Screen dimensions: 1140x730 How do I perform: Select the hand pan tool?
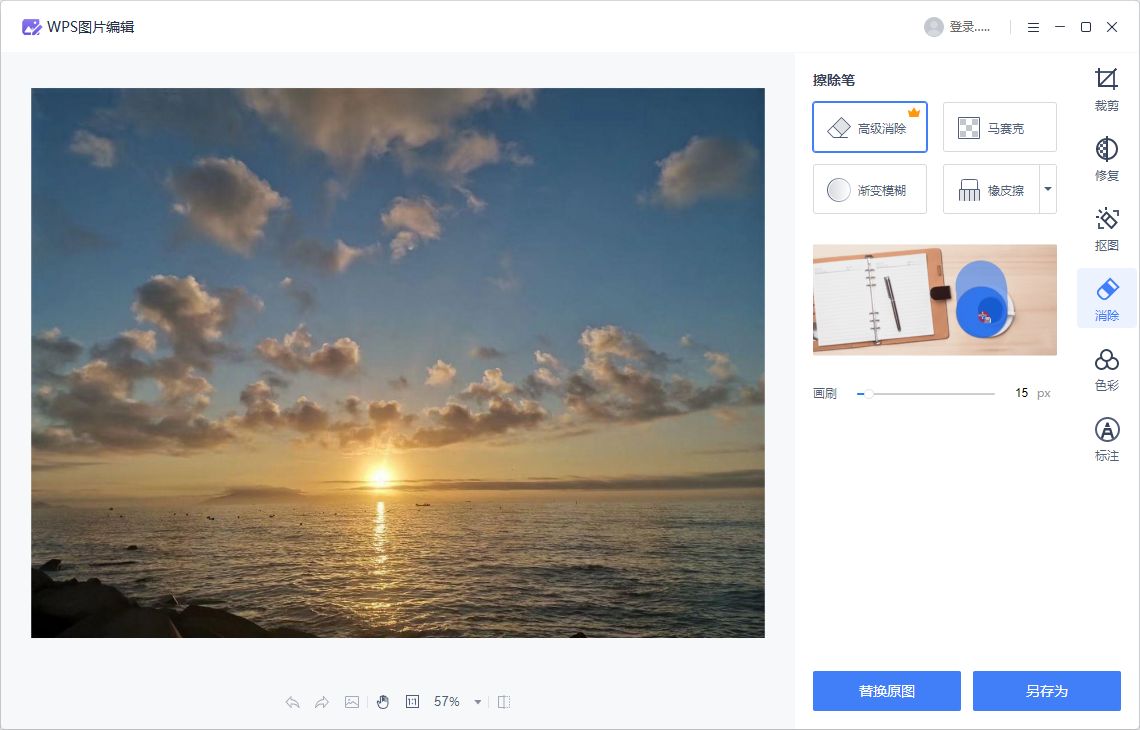point(382,702)
